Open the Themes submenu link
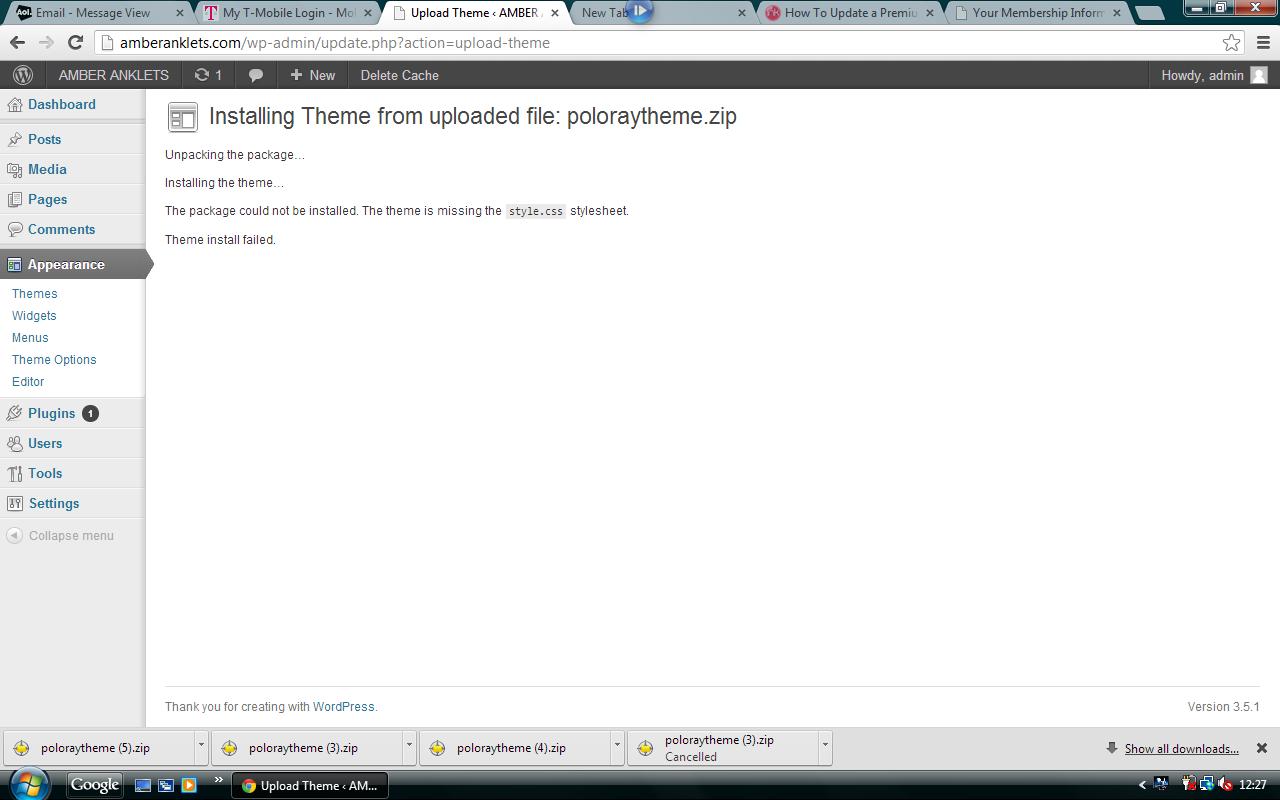The width and height of the screenshot is (1280, 800). coord(34,293)
